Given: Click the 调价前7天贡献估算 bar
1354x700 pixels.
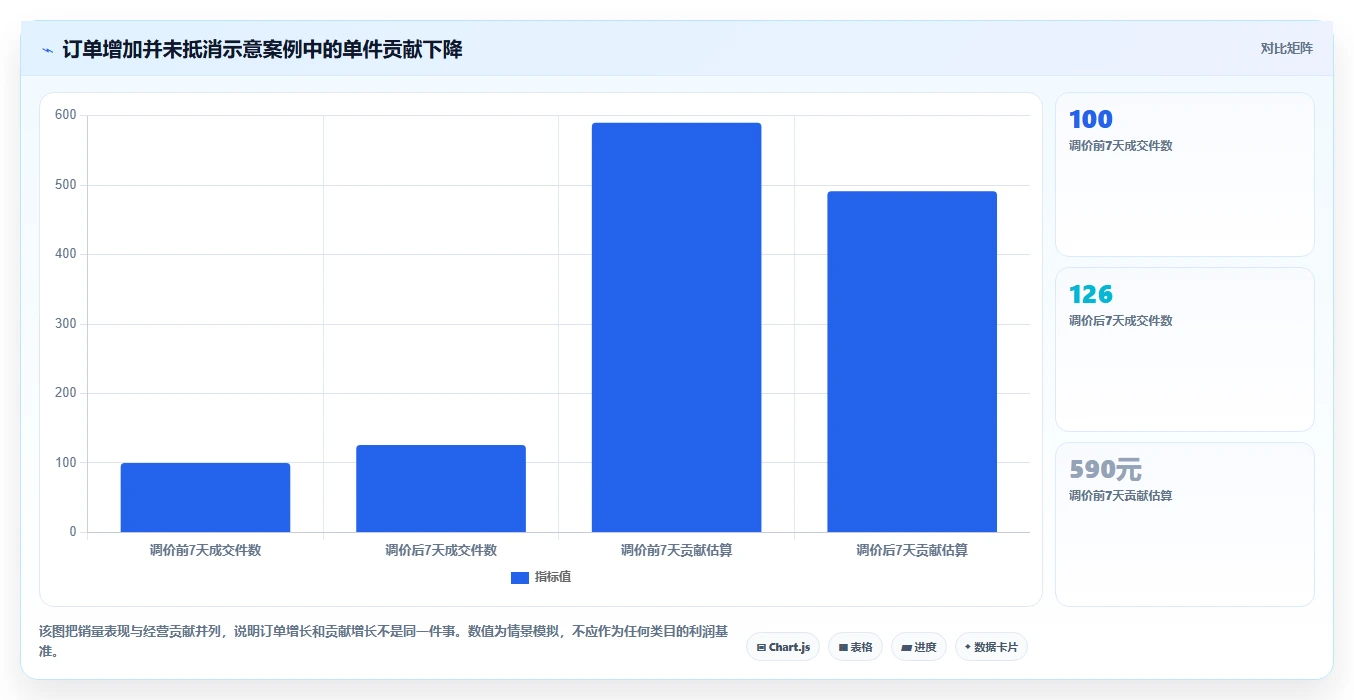Looking at the screenshot, I should pos(676,327).
